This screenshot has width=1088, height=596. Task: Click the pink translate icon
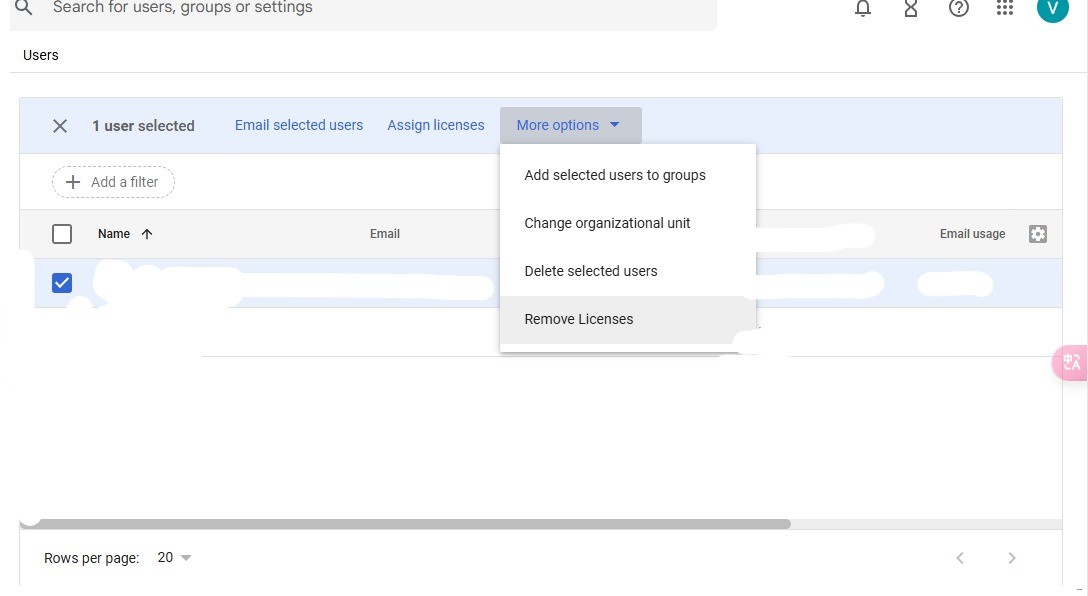tap(1071, 362)
